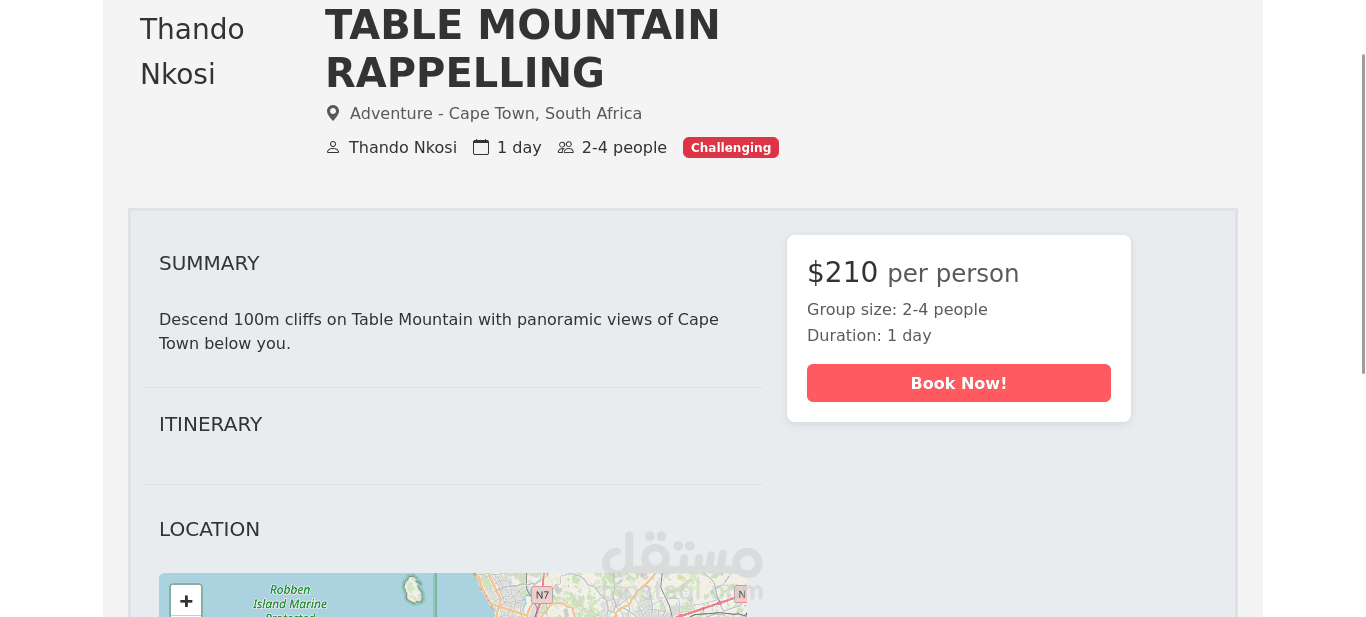Viewport: 1366px width, 617px height.
Task: Click the LOCATION section heading
Action: click(x=209, y=529)
